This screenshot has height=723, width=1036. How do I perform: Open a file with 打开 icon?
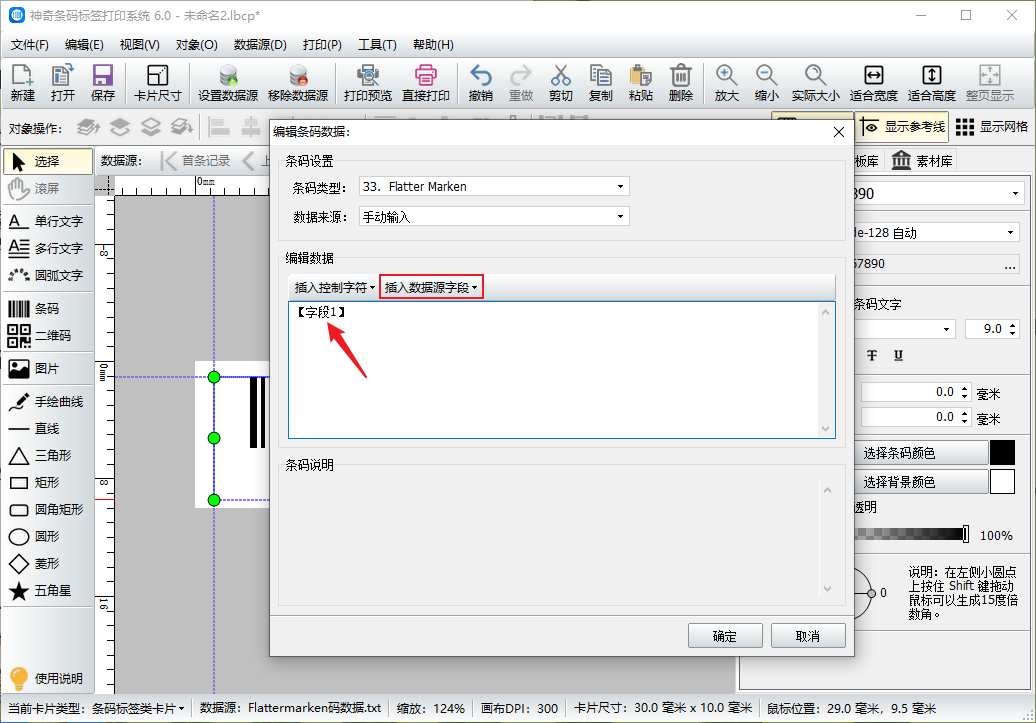tap(63, 83)
